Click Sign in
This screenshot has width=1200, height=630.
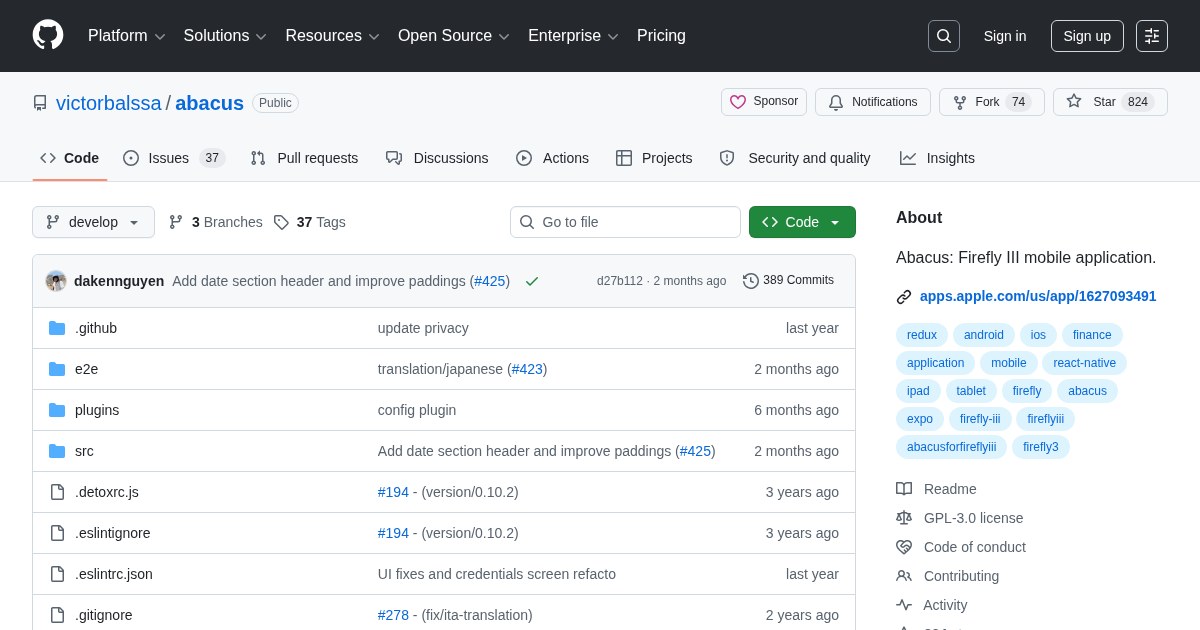point(1005,36)
